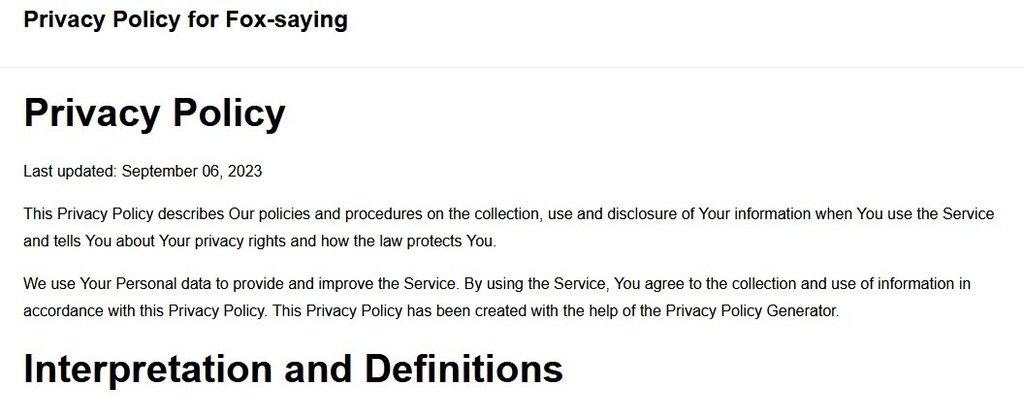Open the "Privacy Policy Generator" link

751,311
